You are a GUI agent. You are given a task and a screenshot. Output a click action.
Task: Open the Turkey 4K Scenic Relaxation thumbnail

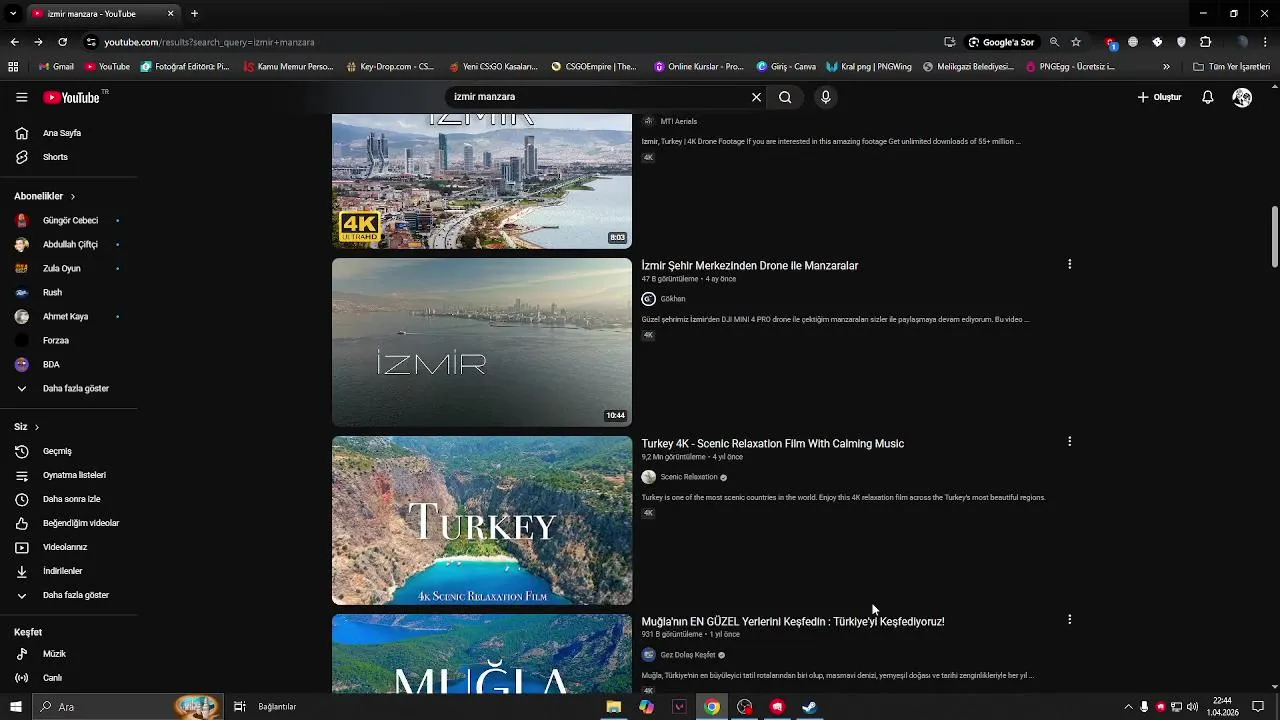pyautogui.click(x=482, y=520)
